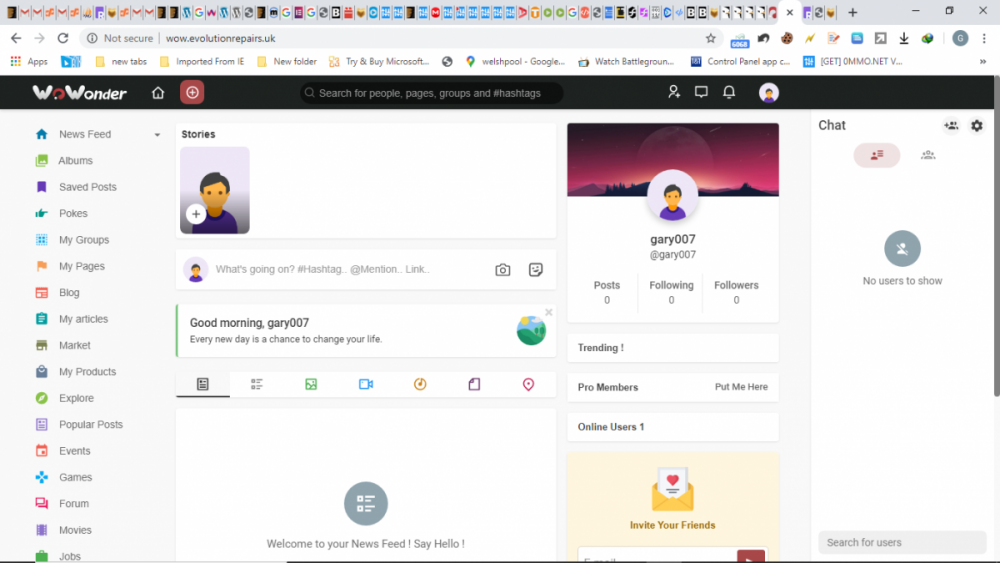Open notifications bell icon

729,92
